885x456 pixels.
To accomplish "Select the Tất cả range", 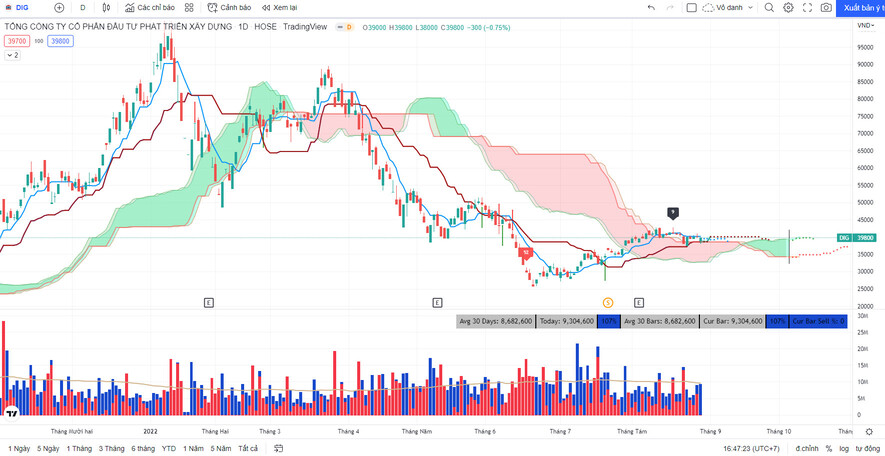I will point(248,449).
